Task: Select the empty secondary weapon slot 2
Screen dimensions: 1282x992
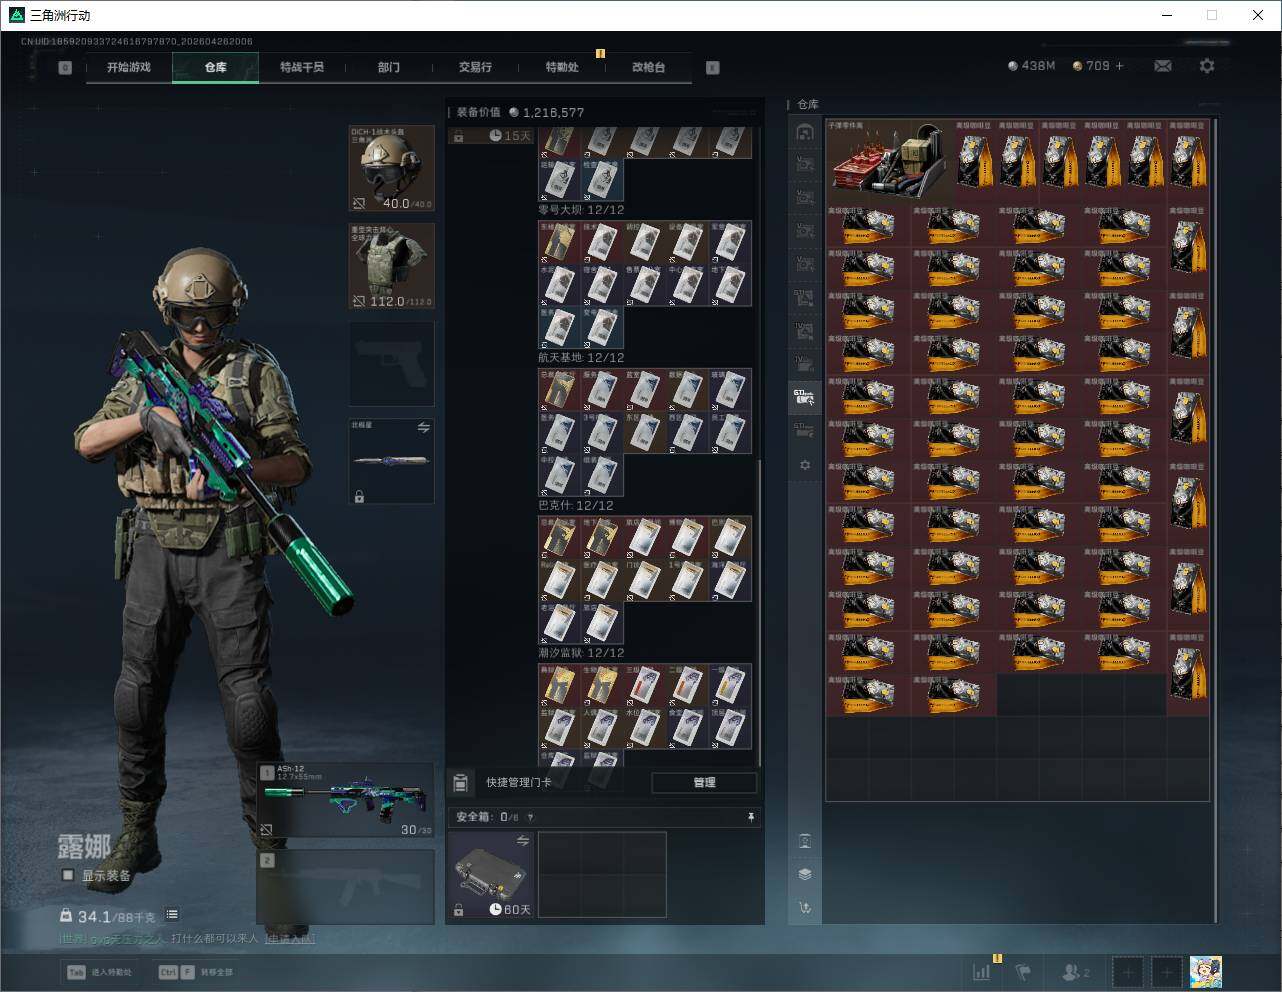Action: (x=346, y=887)
